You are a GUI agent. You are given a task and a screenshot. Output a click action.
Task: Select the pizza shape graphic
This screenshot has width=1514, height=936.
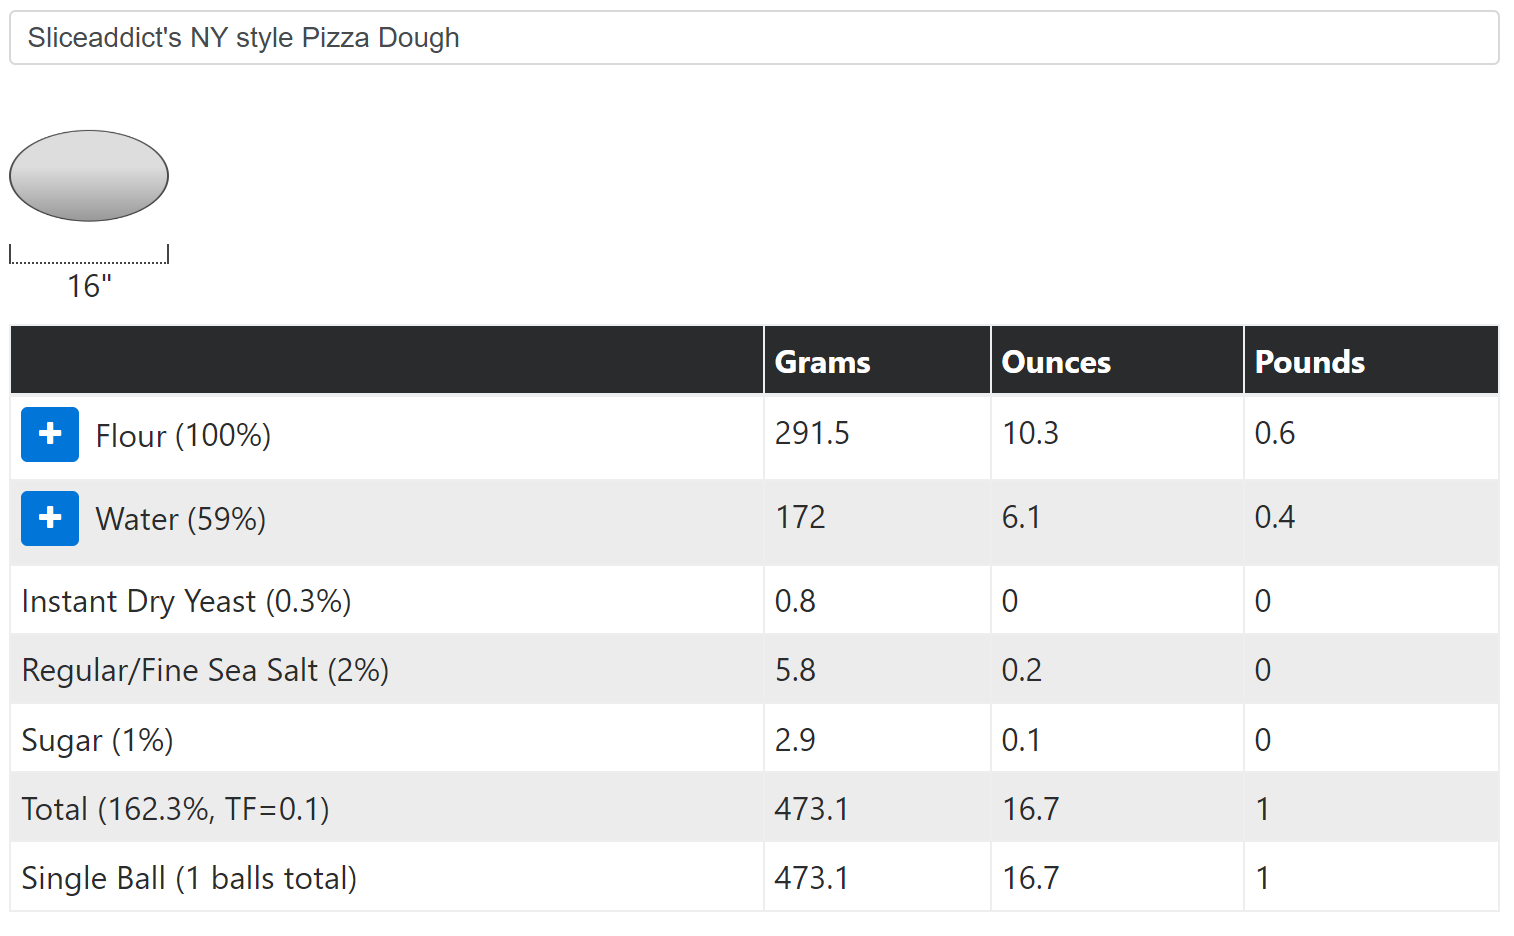tap(88, 176)
